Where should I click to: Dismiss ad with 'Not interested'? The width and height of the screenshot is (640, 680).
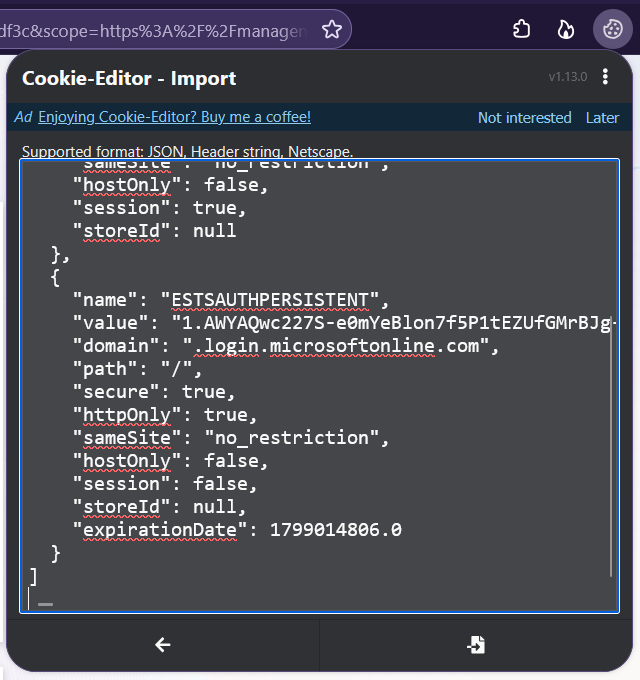pyautogui.click(x=524, y=118)
